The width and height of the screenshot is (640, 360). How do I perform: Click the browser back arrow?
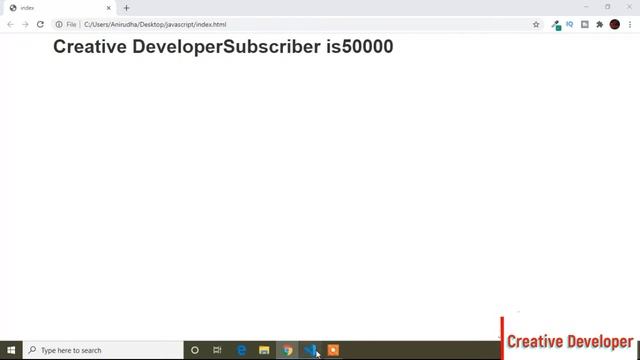[x=10, y=24]
